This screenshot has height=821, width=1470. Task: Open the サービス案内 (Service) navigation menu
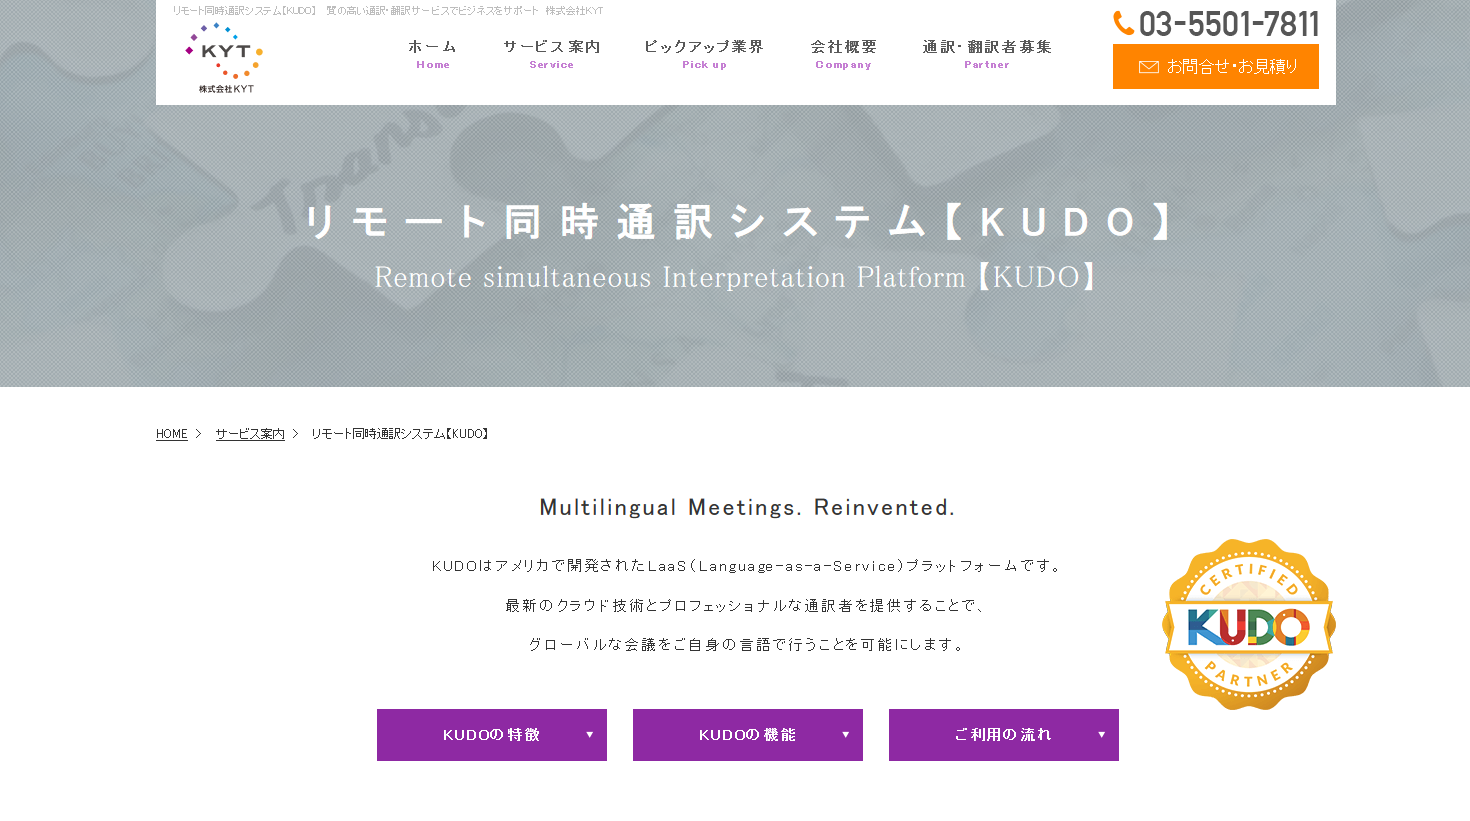(x=552, y=54)
